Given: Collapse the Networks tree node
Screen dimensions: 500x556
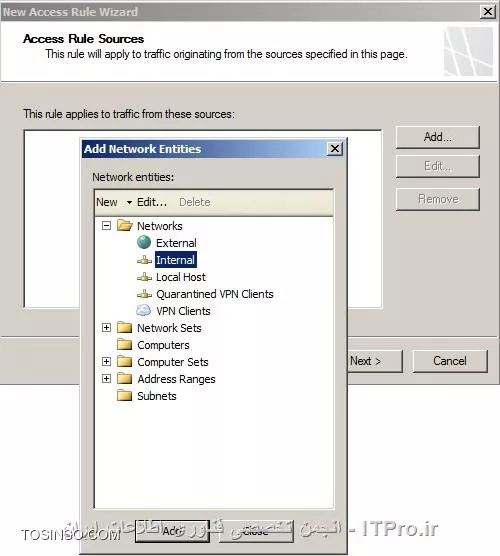Looking at the screenshot, I should tap(106, 226).
